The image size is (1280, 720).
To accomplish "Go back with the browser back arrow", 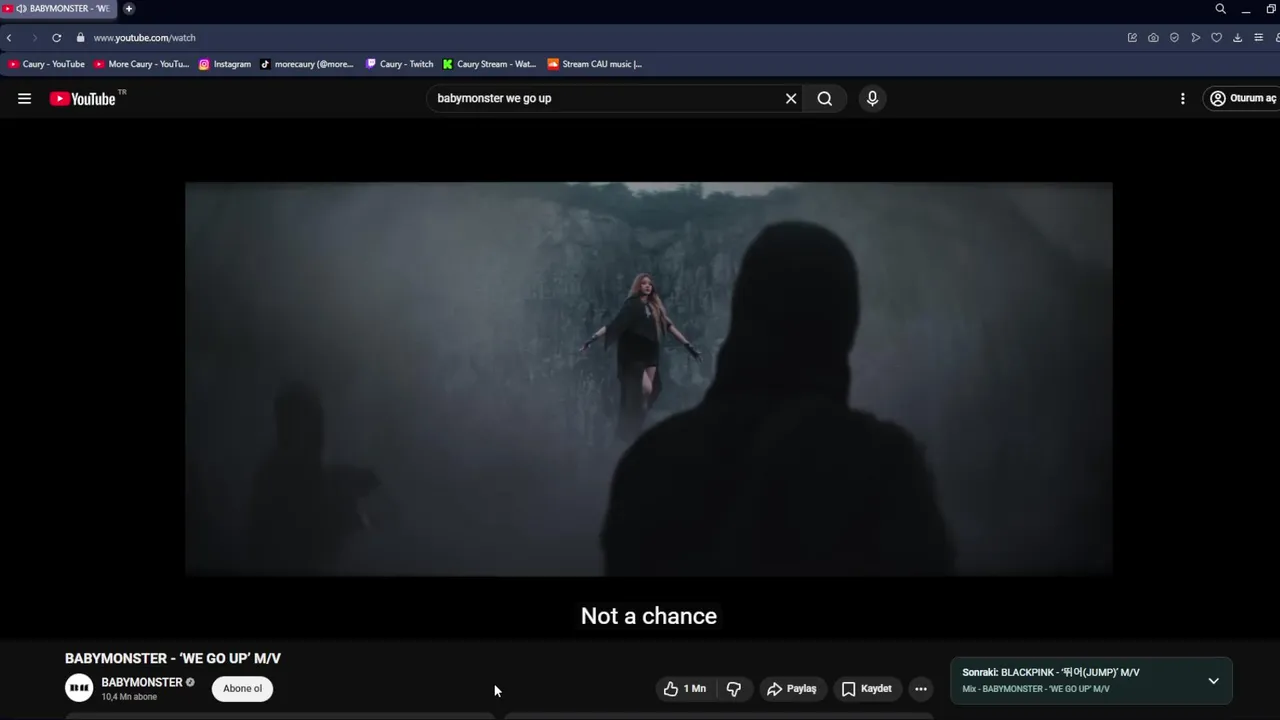I will tap(9, 37).
